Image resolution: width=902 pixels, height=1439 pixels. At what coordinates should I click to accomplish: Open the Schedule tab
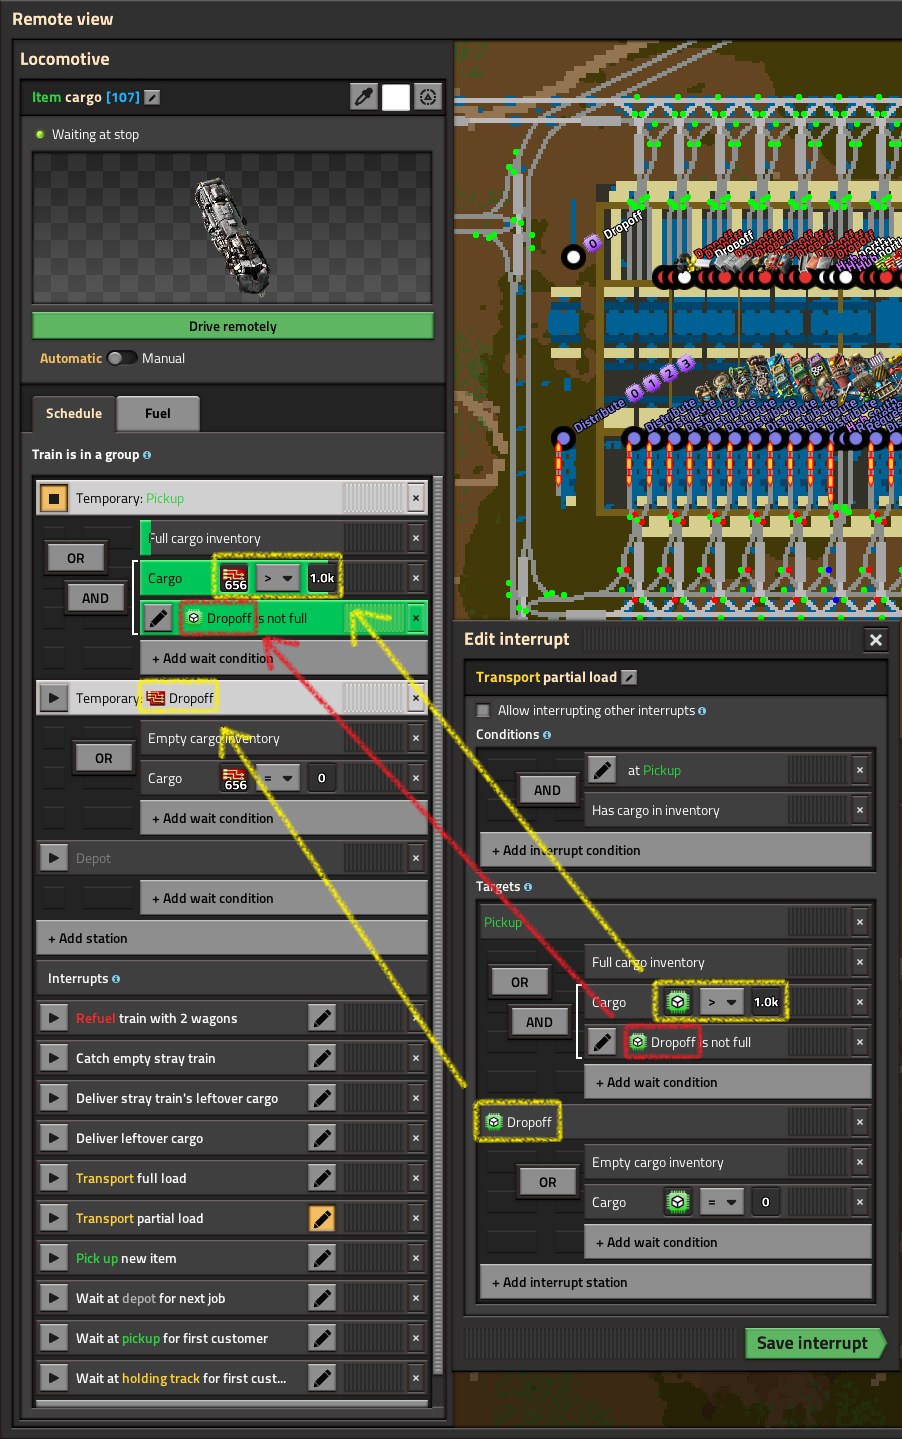tap(74, 413)
